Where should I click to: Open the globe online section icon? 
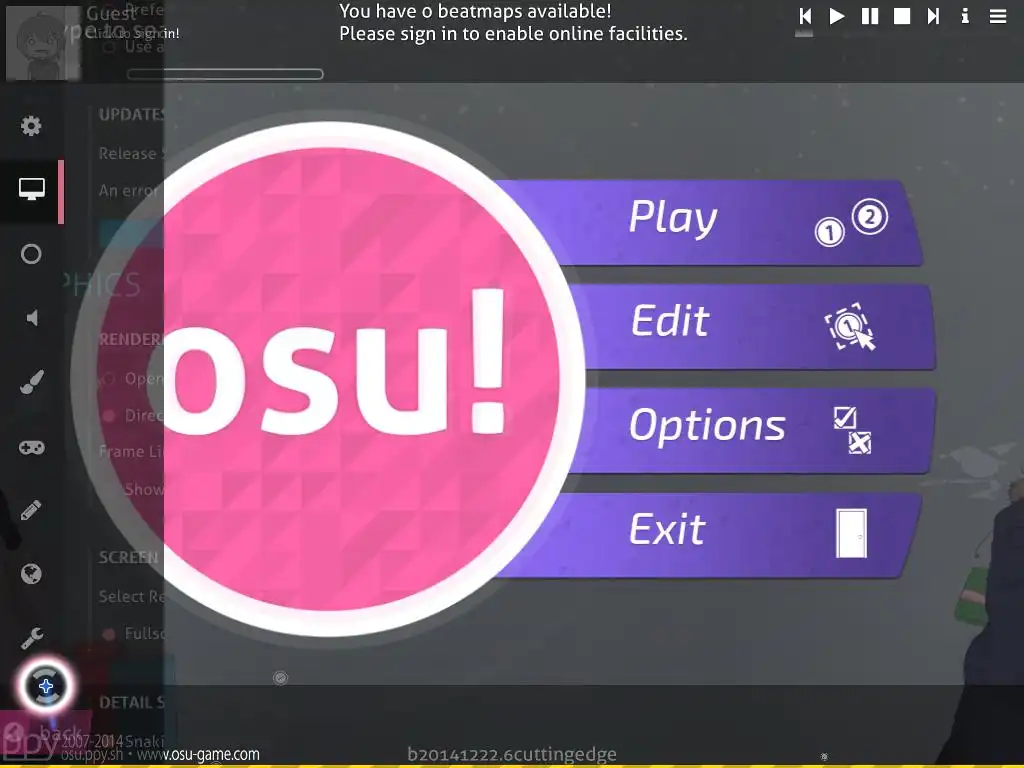coord(31,574)
